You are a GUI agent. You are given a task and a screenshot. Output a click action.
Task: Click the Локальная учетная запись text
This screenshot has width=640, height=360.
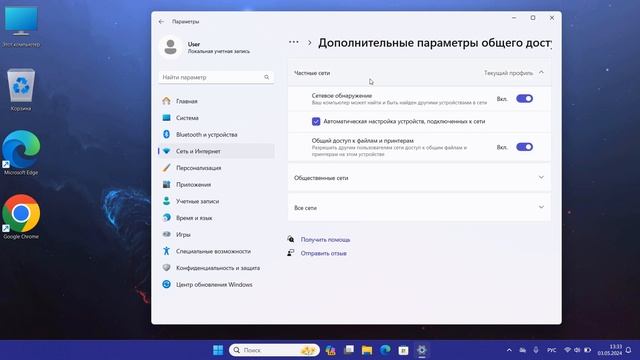[x=218, y=51]
